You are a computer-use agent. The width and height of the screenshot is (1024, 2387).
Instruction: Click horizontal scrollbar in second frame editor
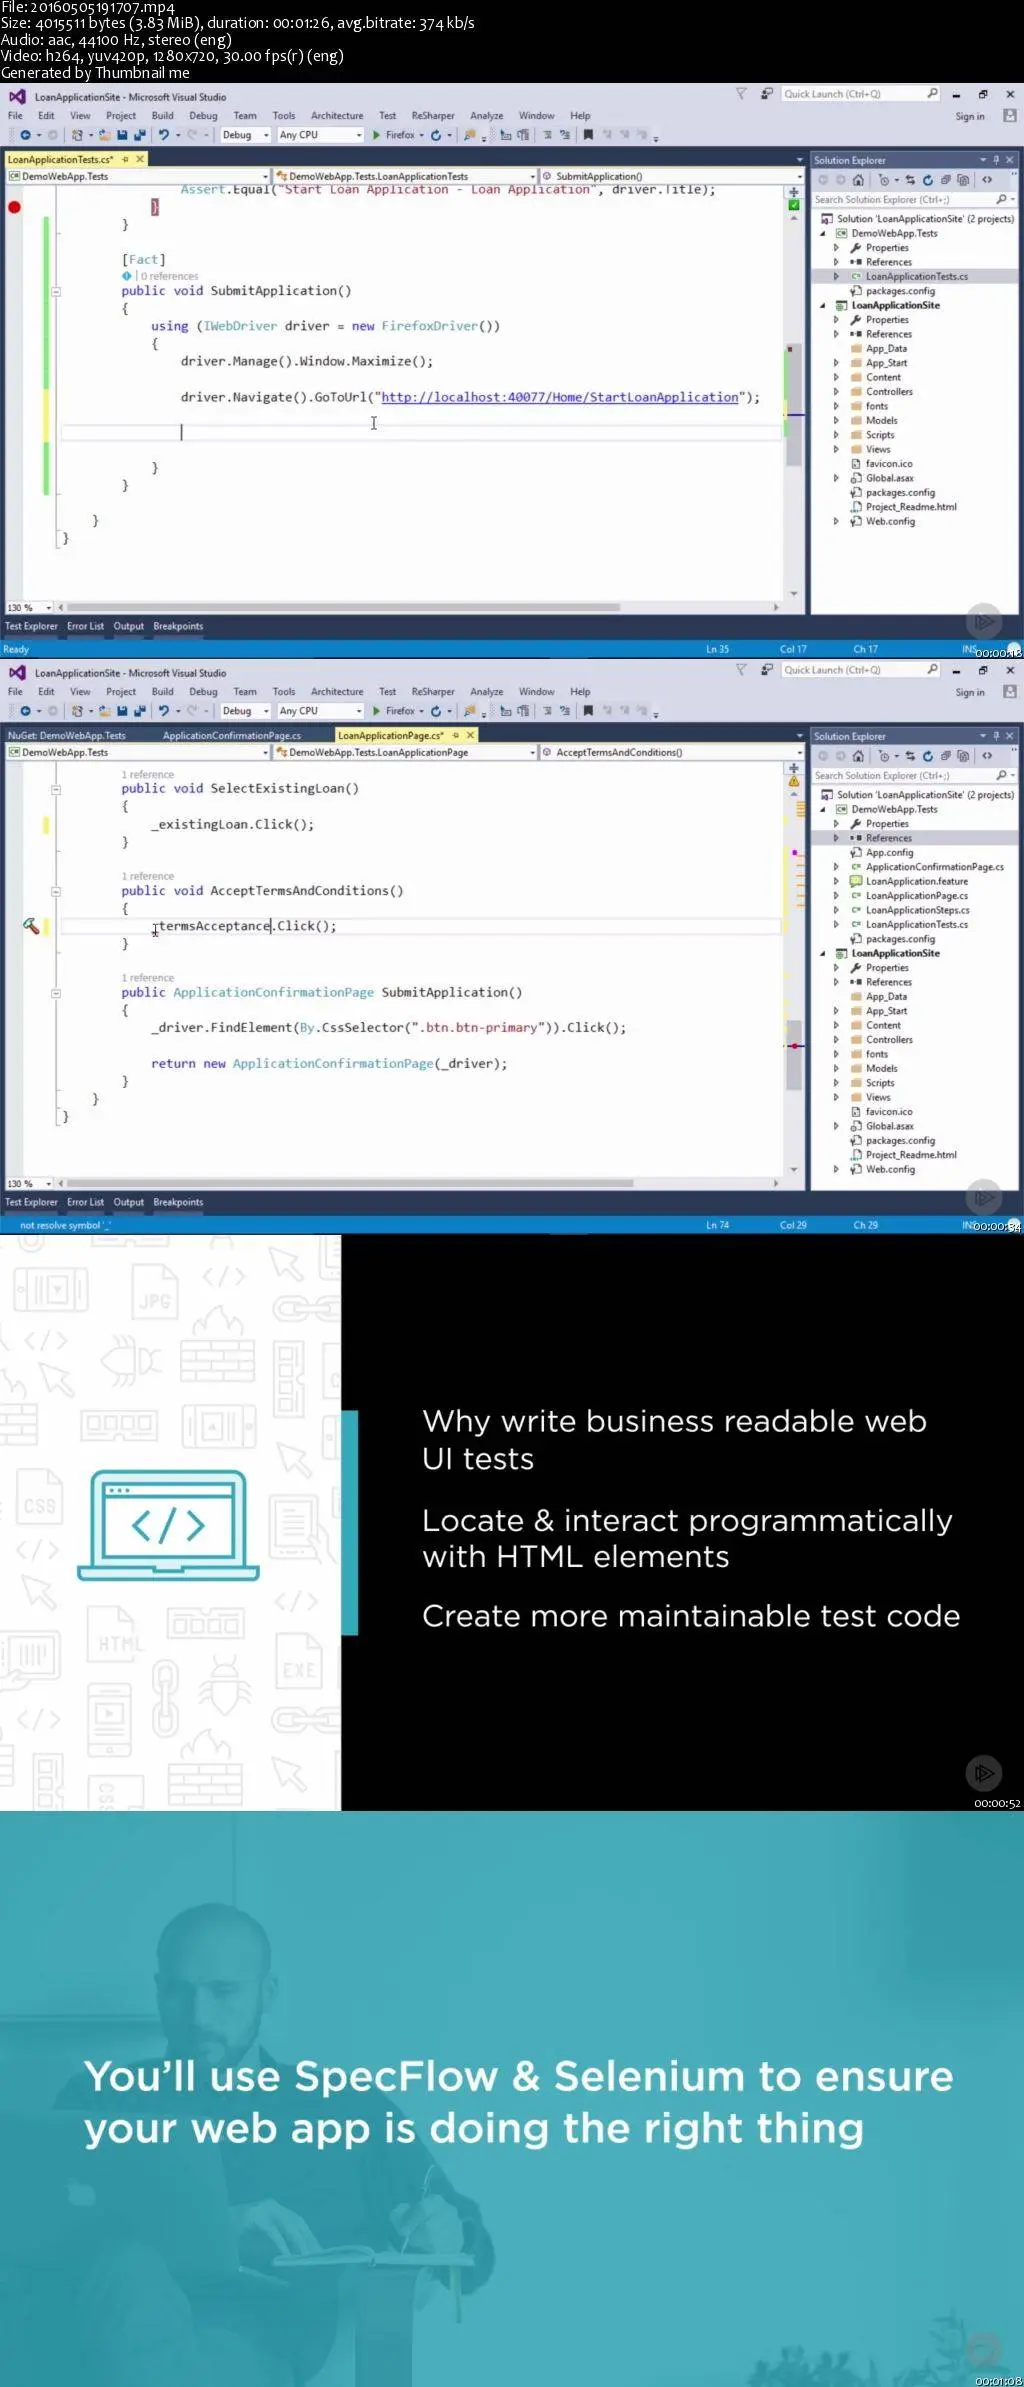click(x=350, y=1183)
